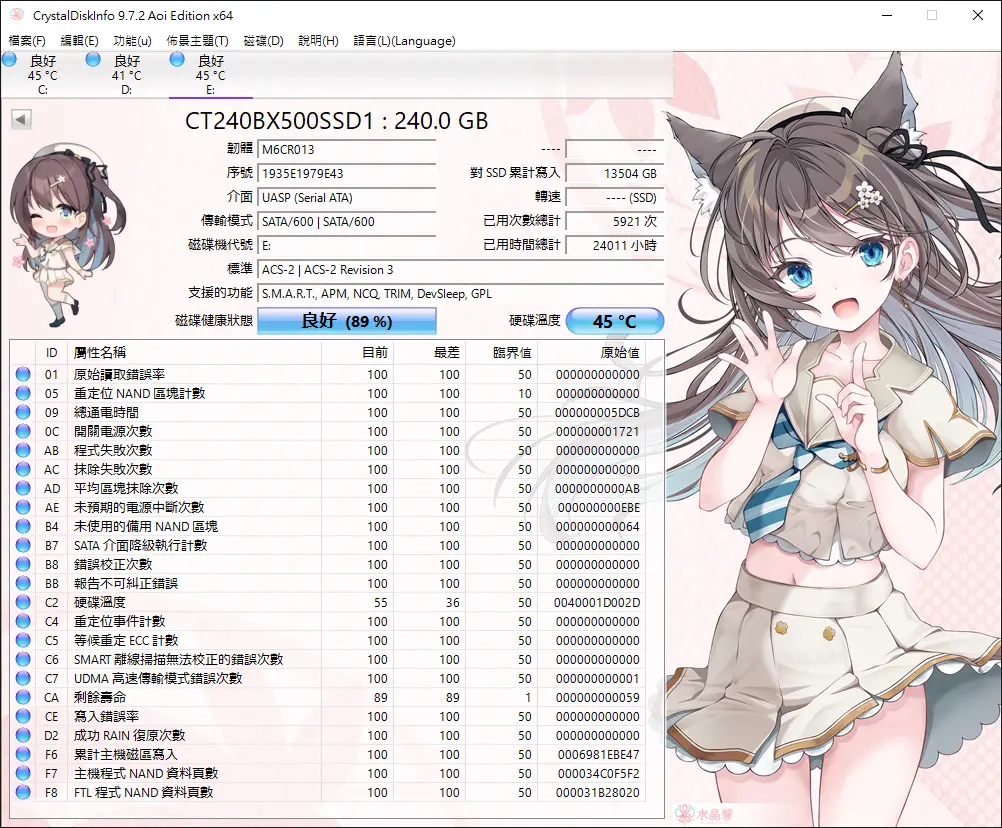Open the 編輯(E) menu
The image size is (1002, 828).
point(79,41)
